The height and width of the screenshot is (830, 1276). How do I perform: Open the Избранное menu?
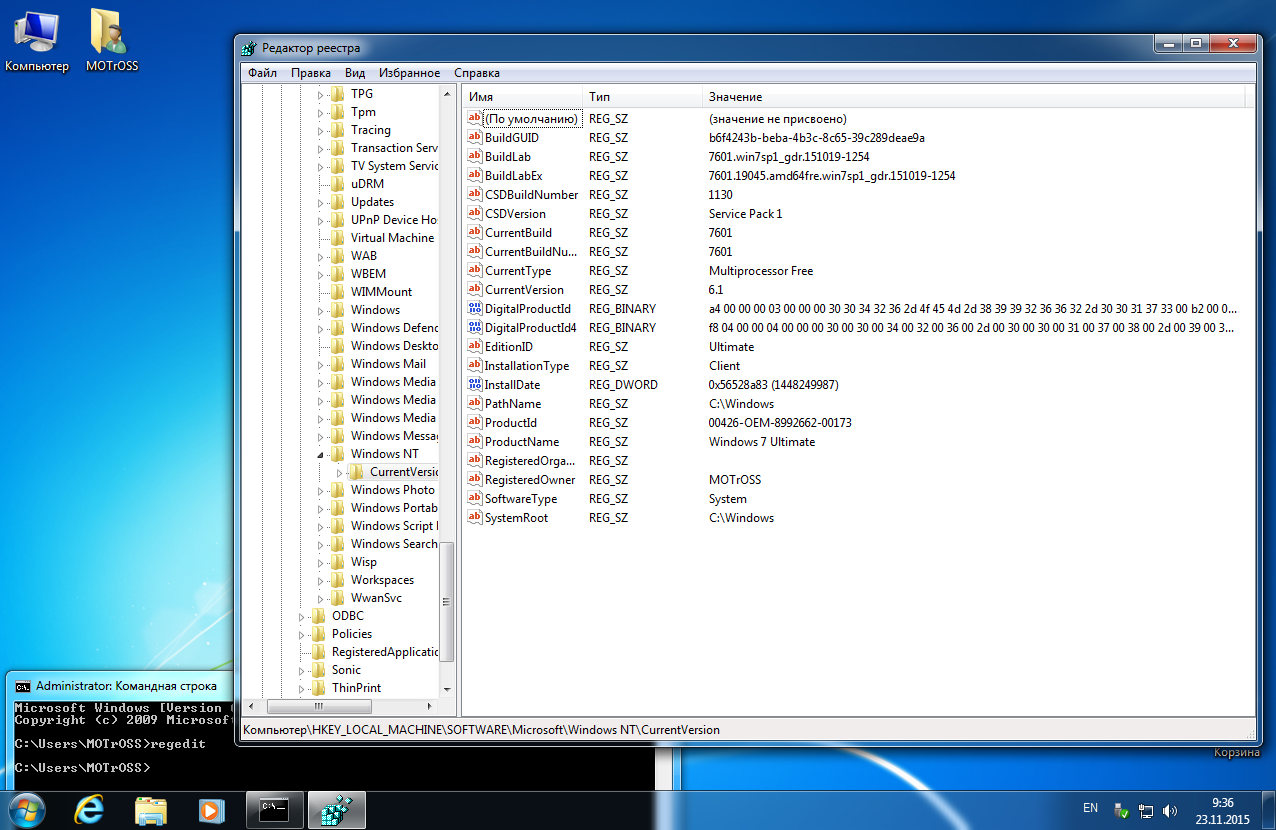(410, 73)
